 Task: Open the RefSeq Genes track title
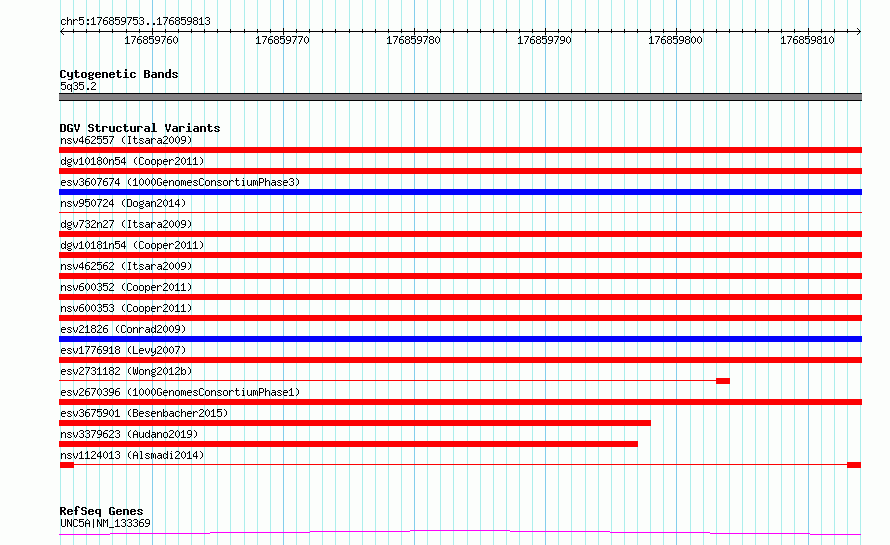pyautogui.click(x=102, y=511)
